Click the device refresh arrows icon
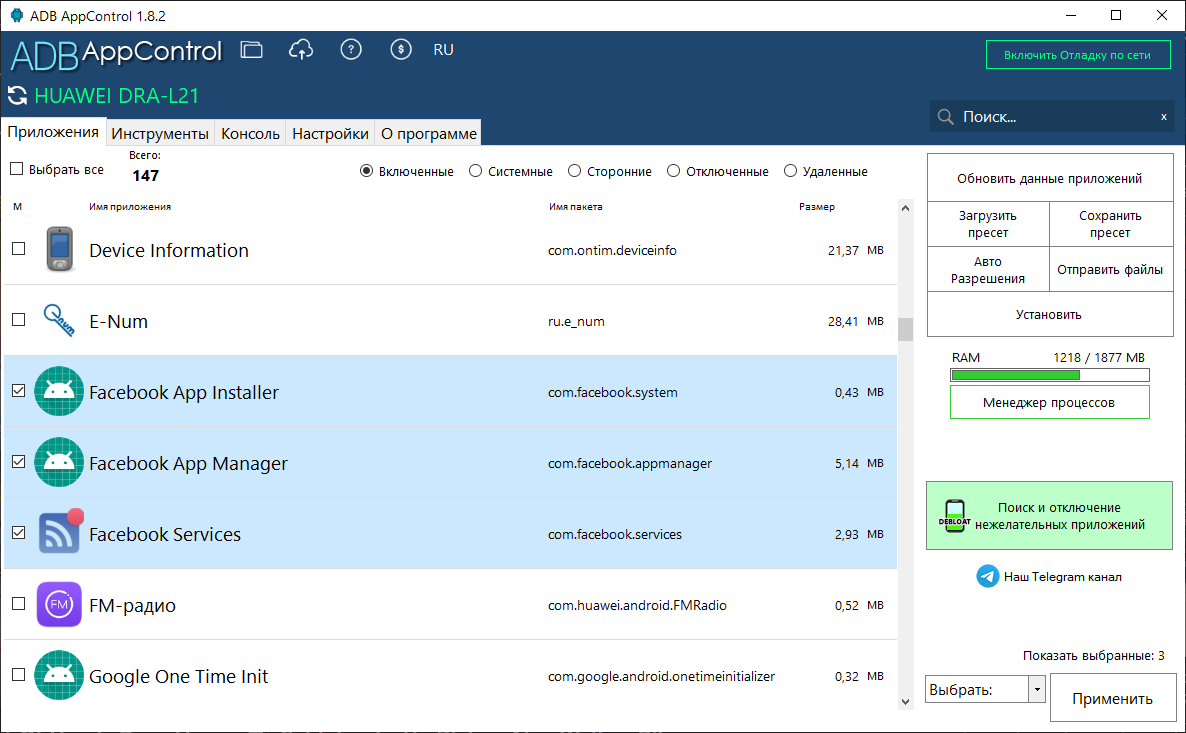 point(17,96)
